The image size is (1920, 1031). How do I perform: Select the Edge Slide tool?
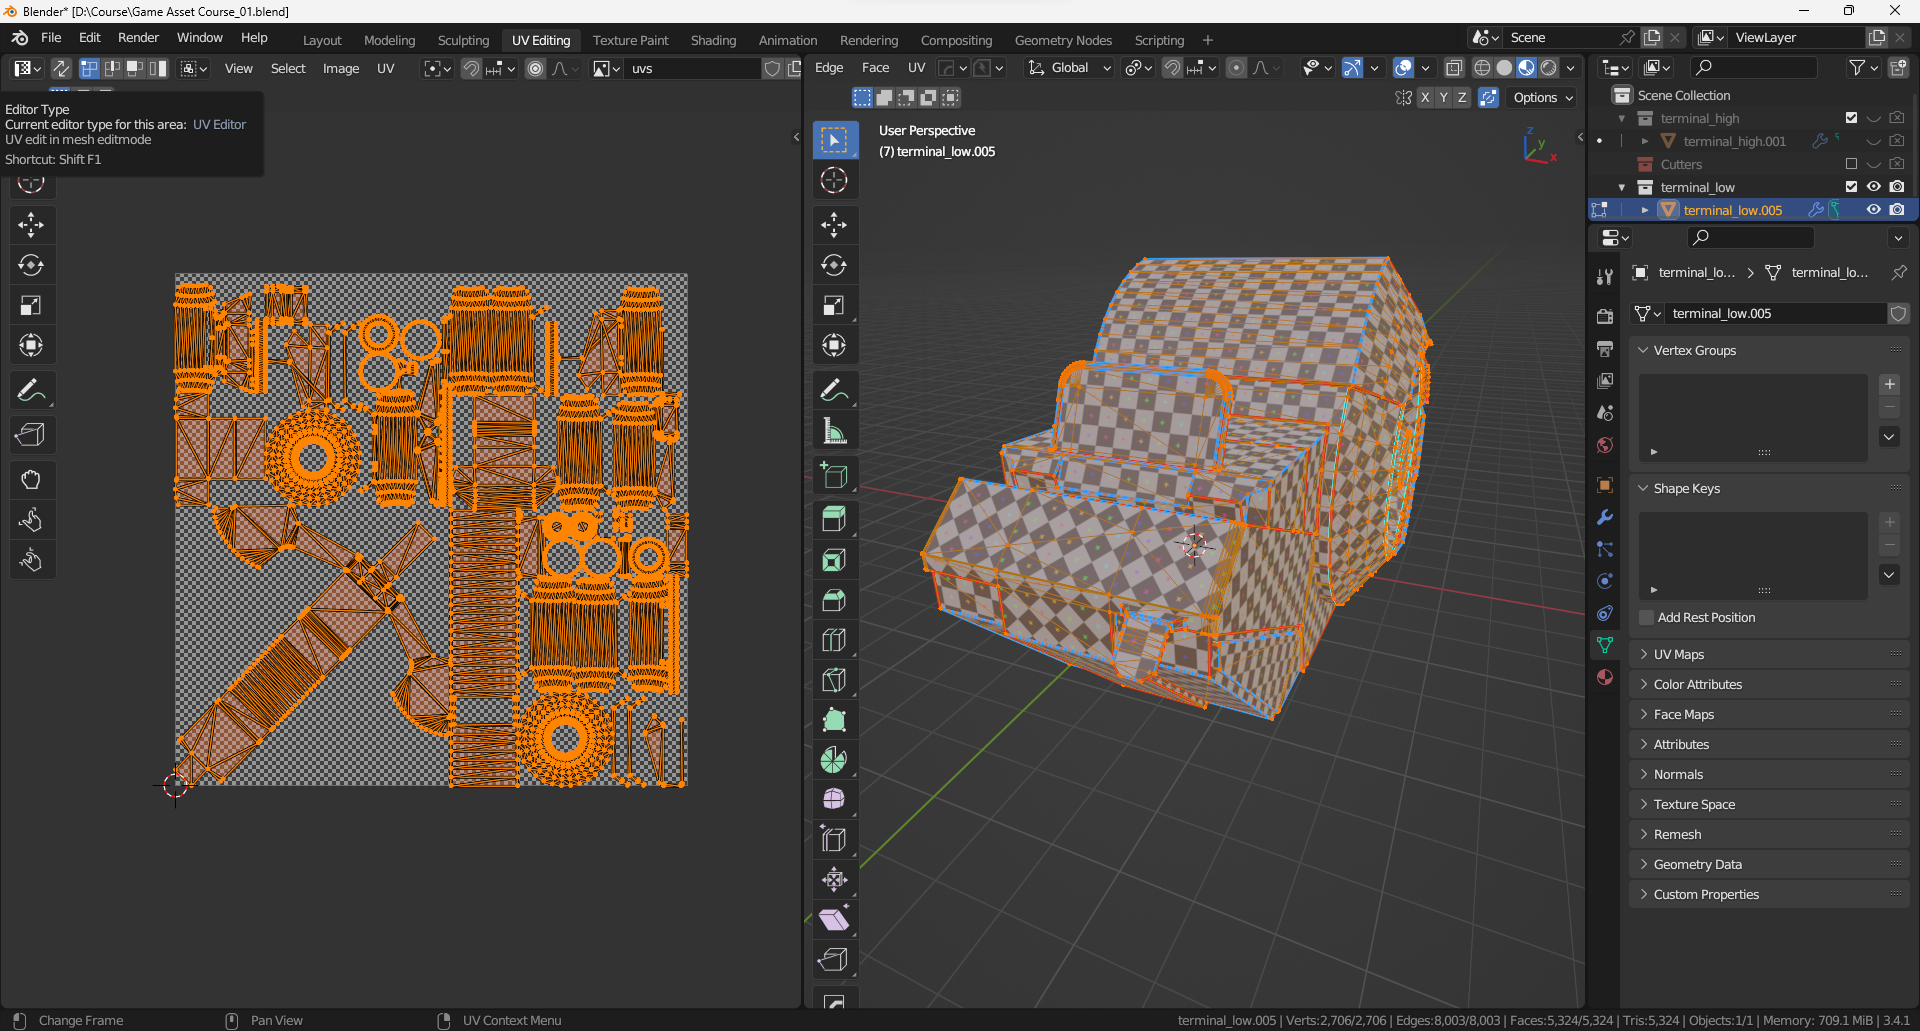834,840
